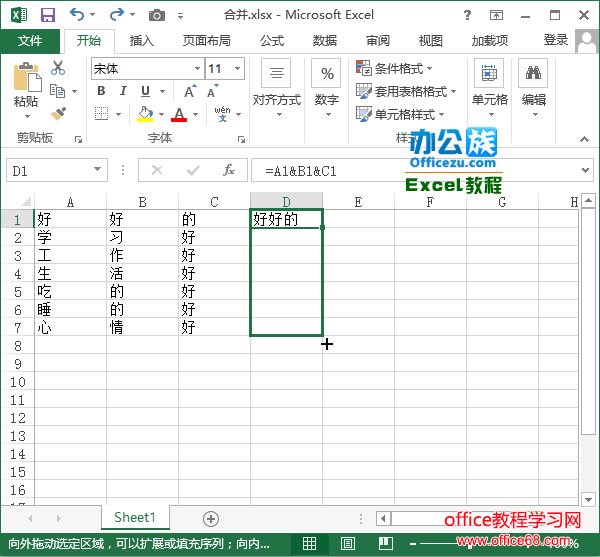This screenshot has height=557, width=600.
Task: Switch to the 公式 Formulas tab
Action: (x=272, y=41)
